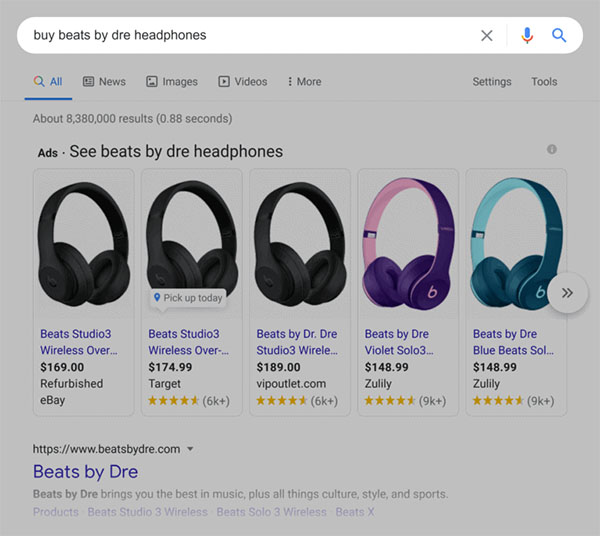The image size is (600, 536).
Task: Start voice search with the microphone icon
Action: pyautogui.click(x=527, y=36)
